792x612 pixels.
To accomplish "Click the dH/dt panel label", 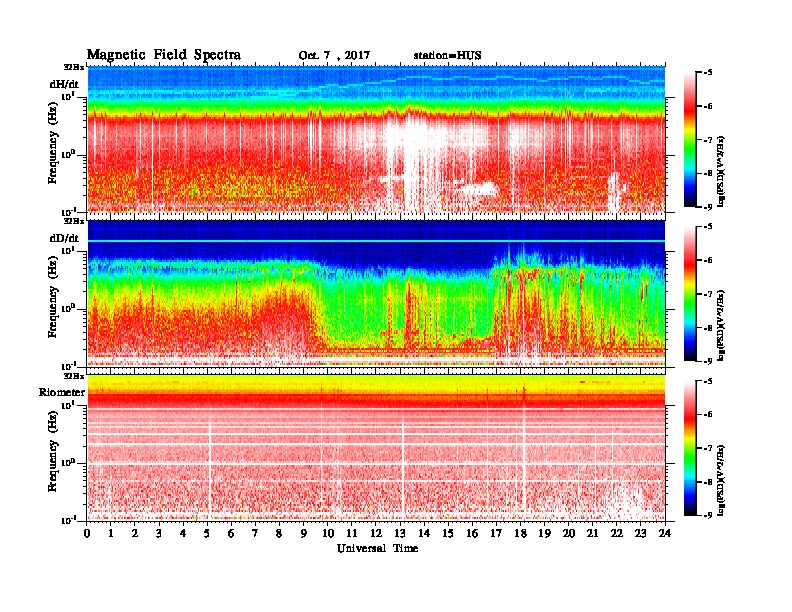I will tap(64, 84).
